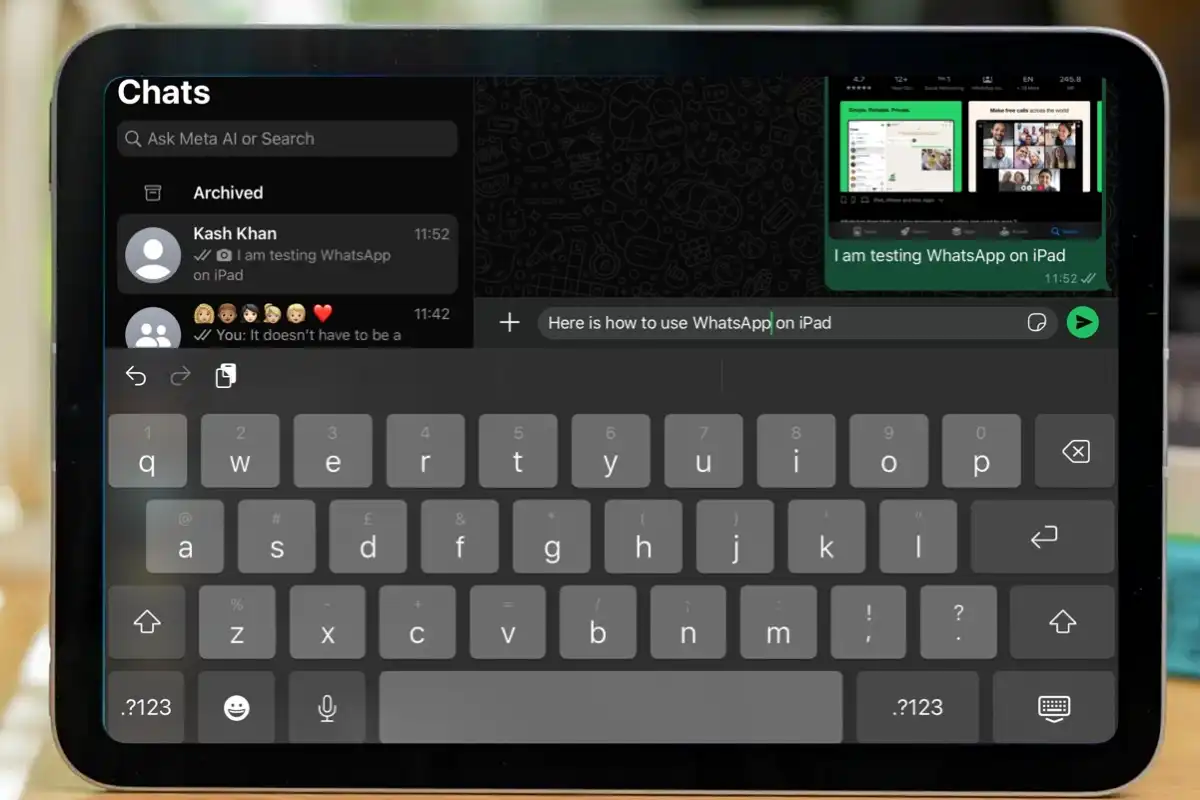Toggle the left Shift key
Viewport: 1200px width, 800px height.
point(147,622)
